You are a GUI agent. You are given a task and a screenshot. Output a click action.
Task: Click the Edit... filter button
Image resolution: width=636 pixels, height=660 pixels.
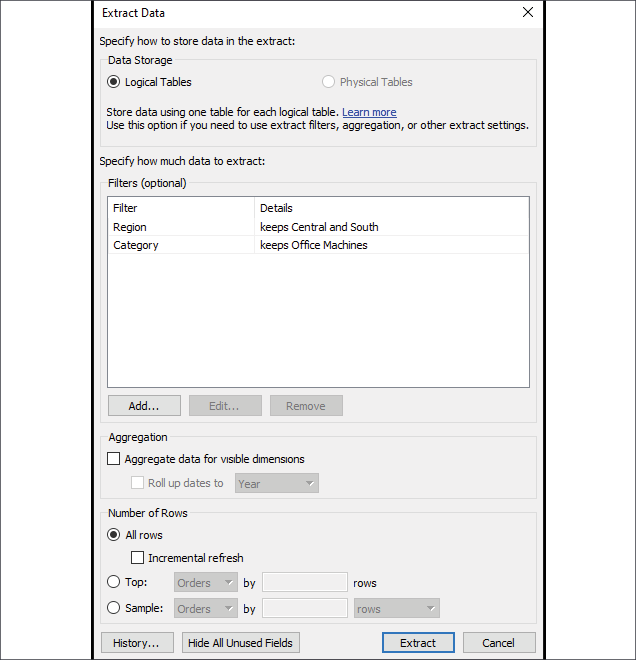[225, 406]
